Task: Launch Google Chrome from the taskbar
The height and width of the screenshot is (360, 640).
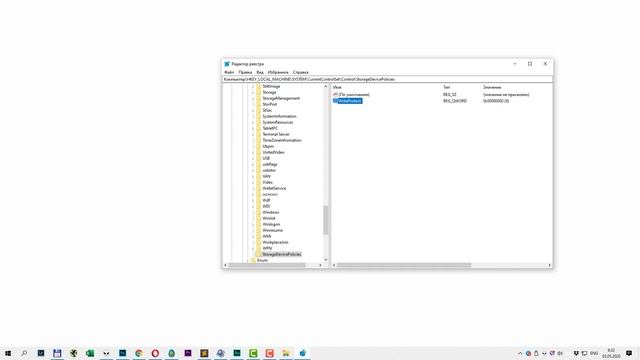Action: pos(139,353)
